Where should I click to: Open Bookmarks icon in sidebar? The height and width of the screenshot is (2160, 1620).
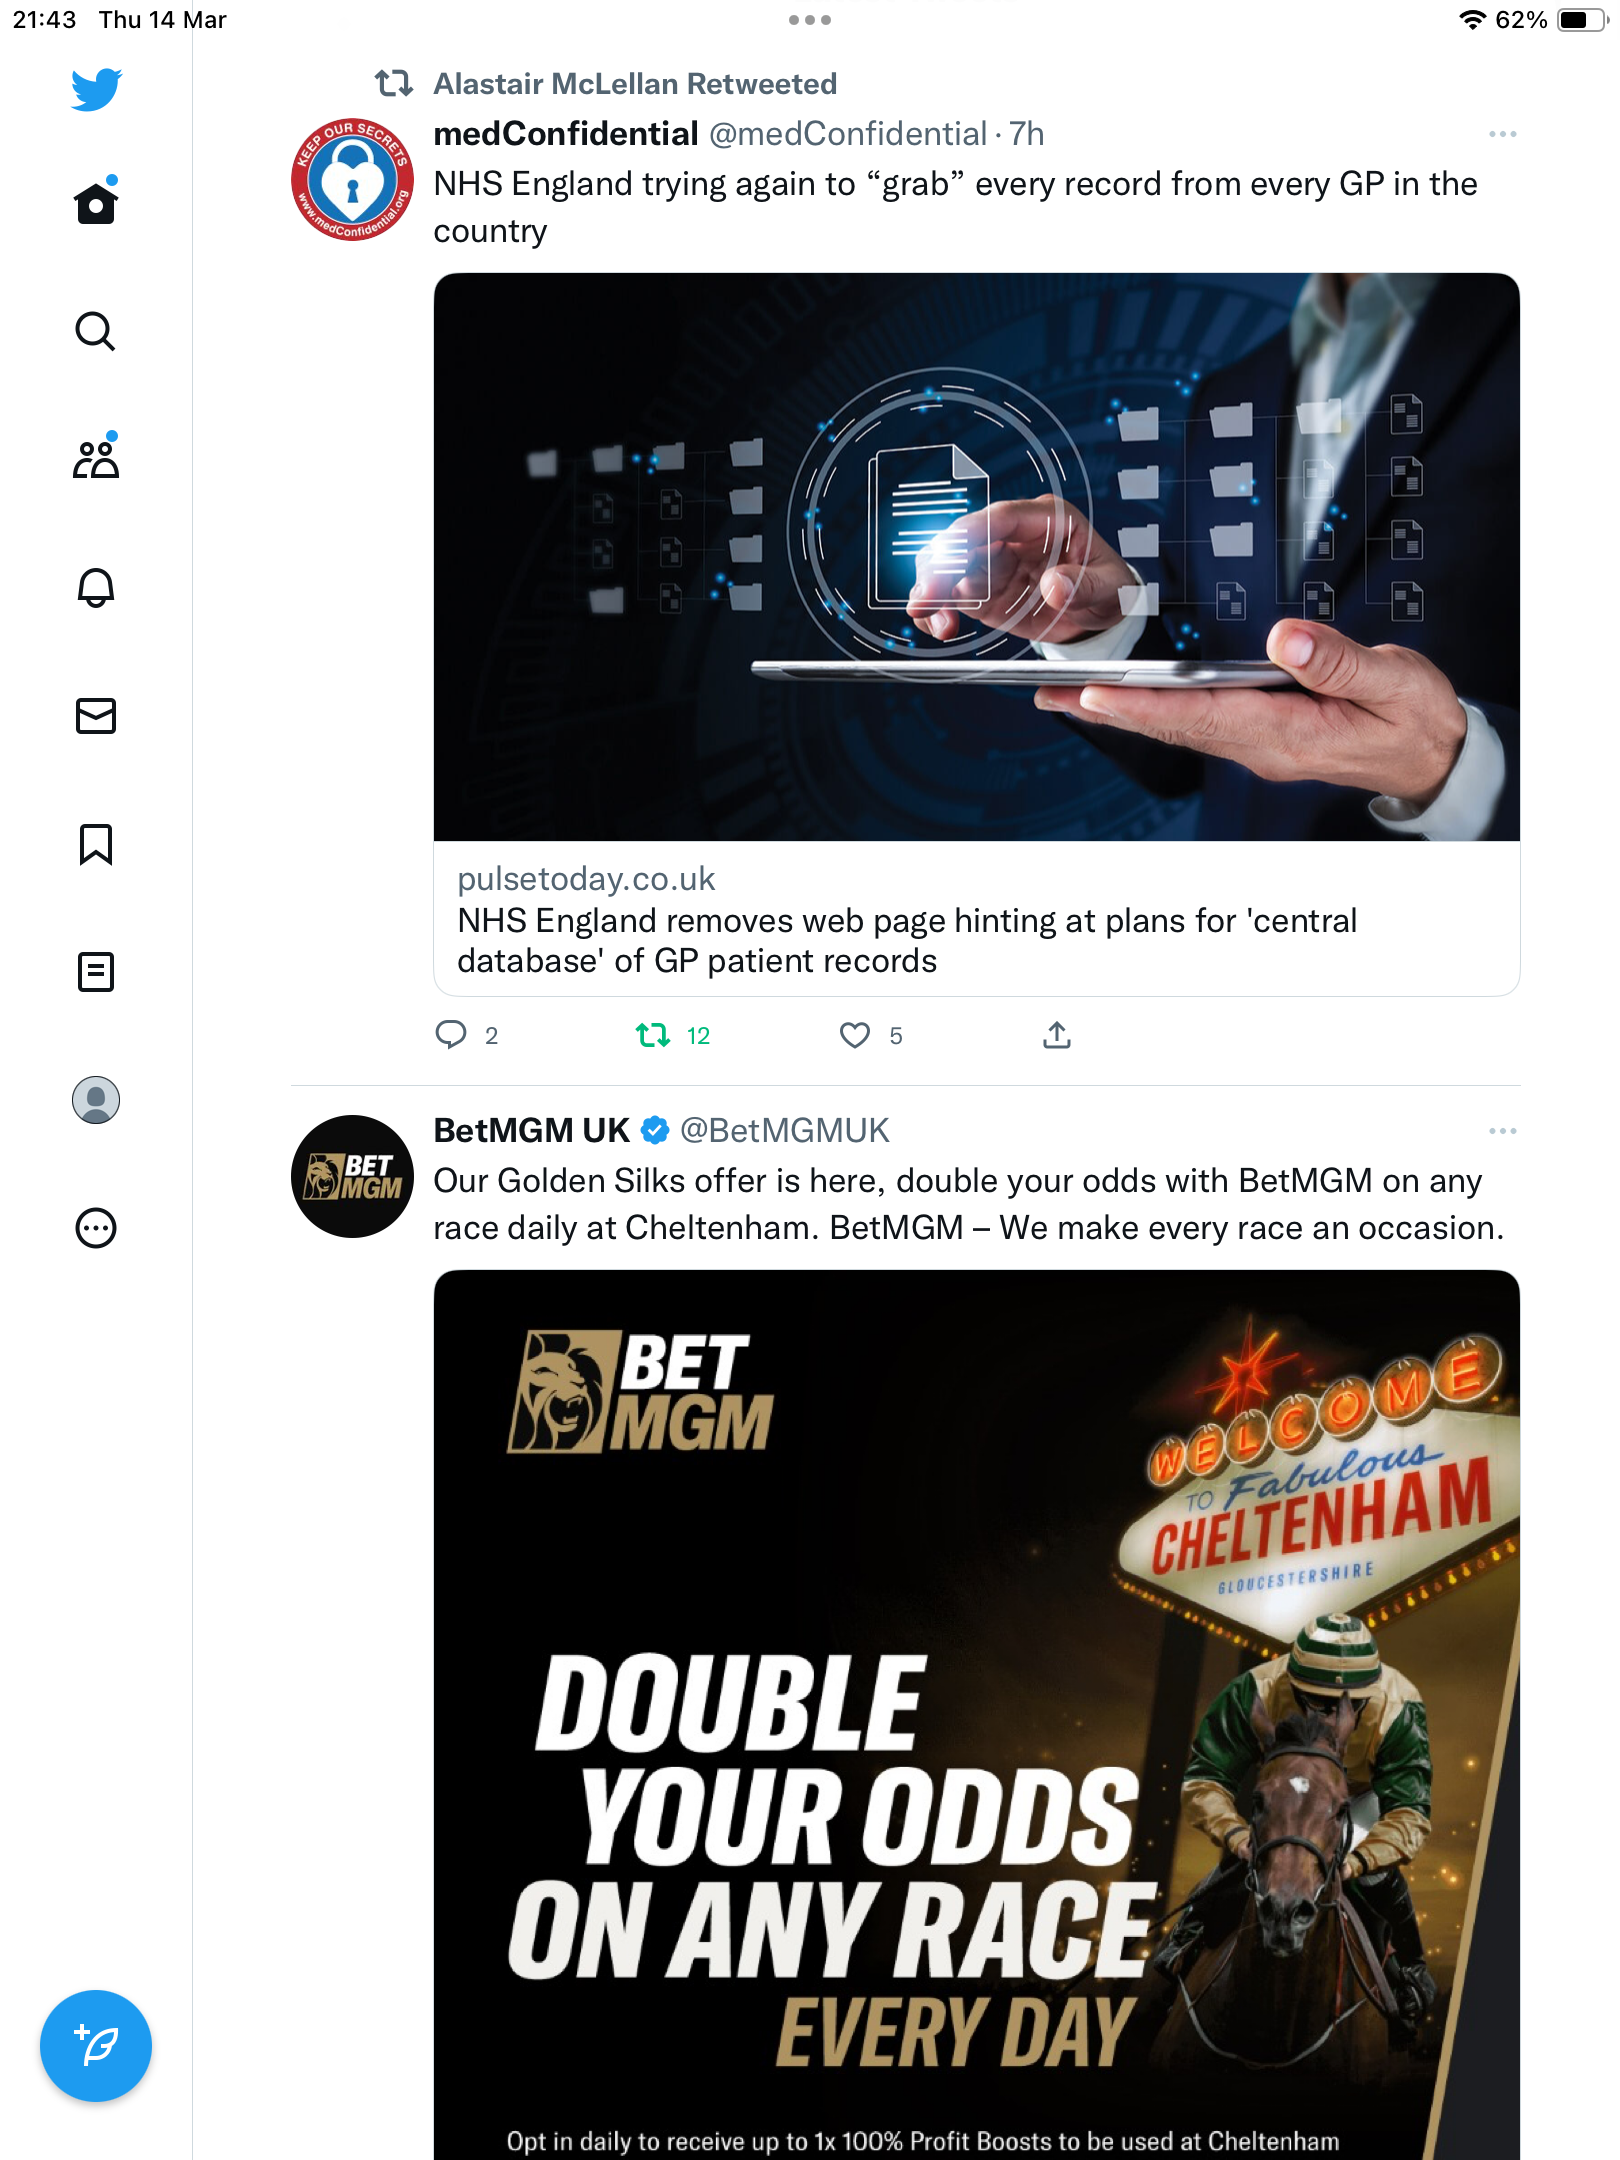(96, 844)
